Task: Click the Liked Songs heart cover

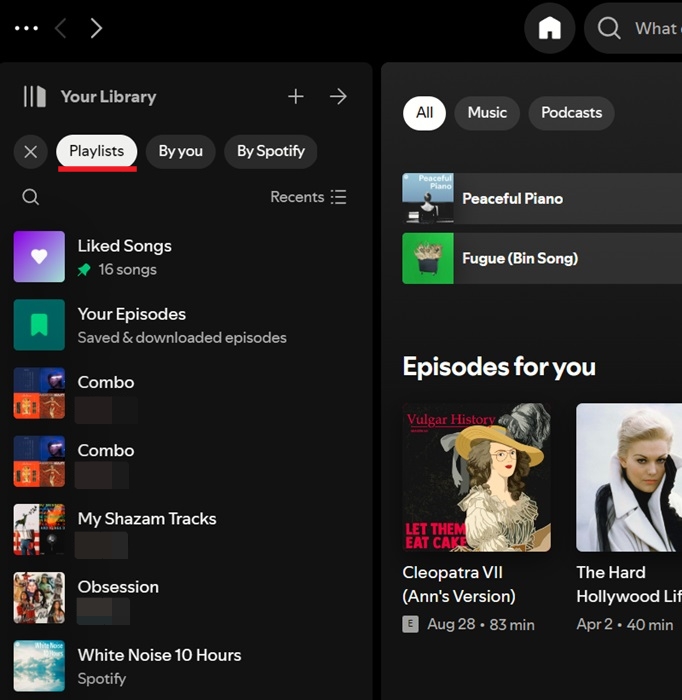Action: (39, 257)
